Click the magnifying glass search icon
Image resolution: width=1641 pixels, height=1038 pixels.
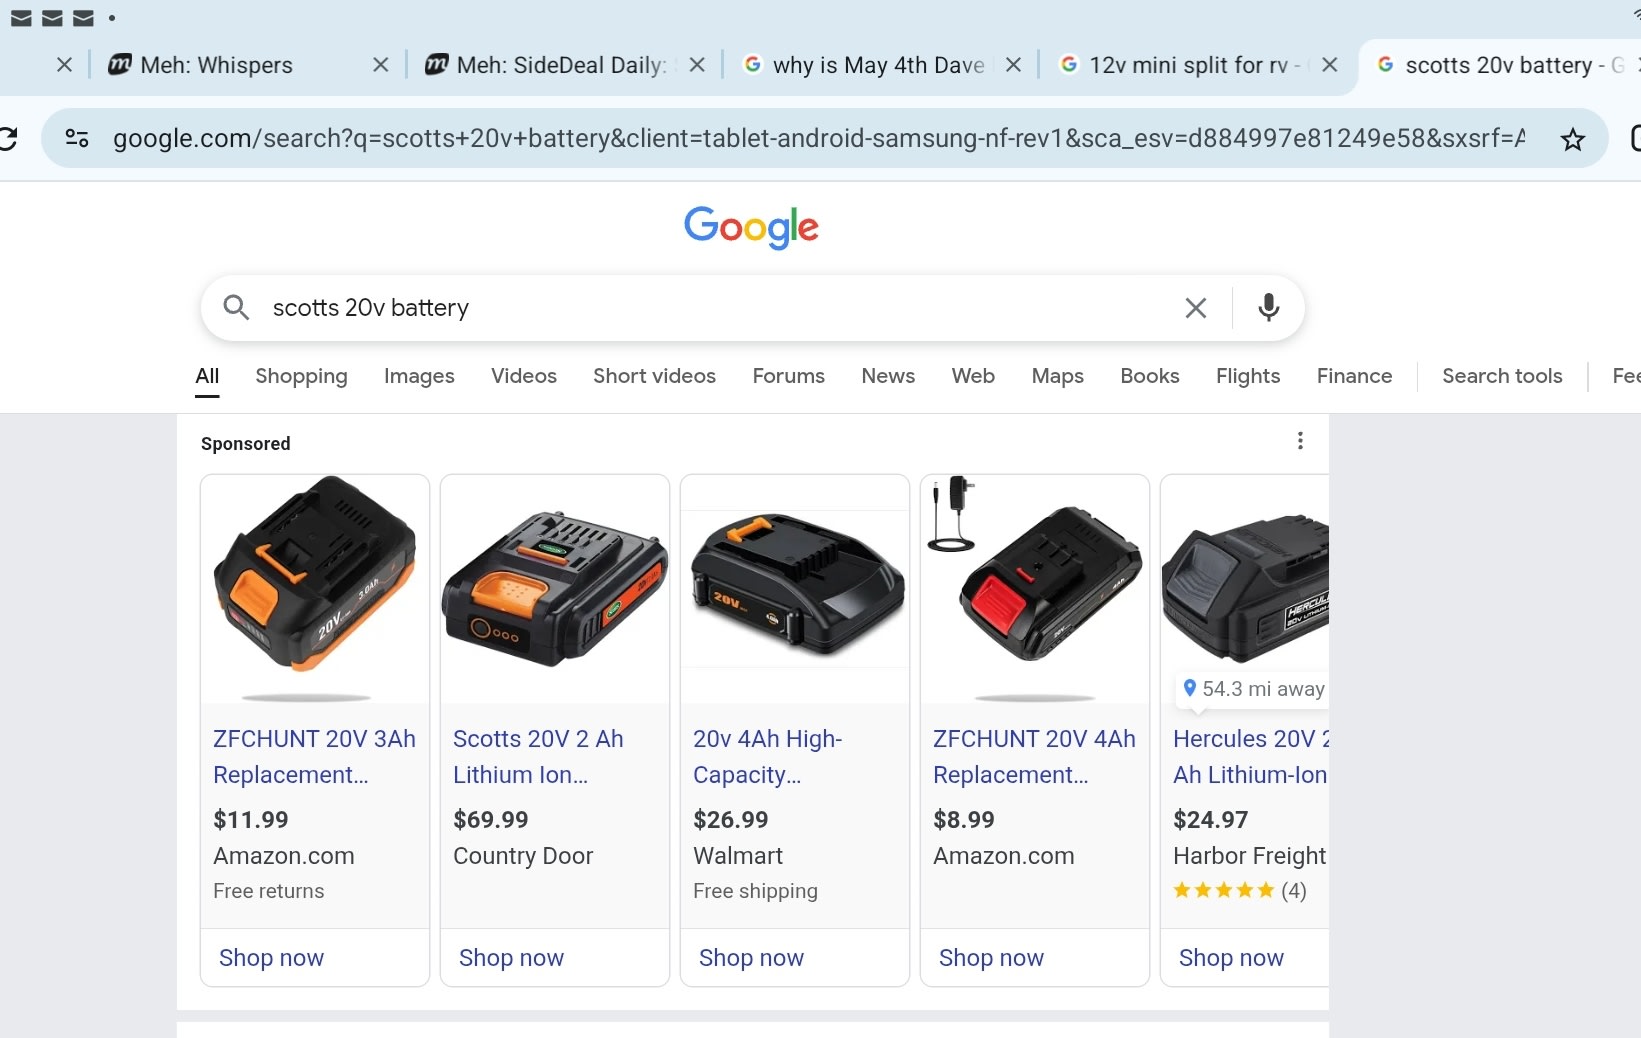pos(236,307)
